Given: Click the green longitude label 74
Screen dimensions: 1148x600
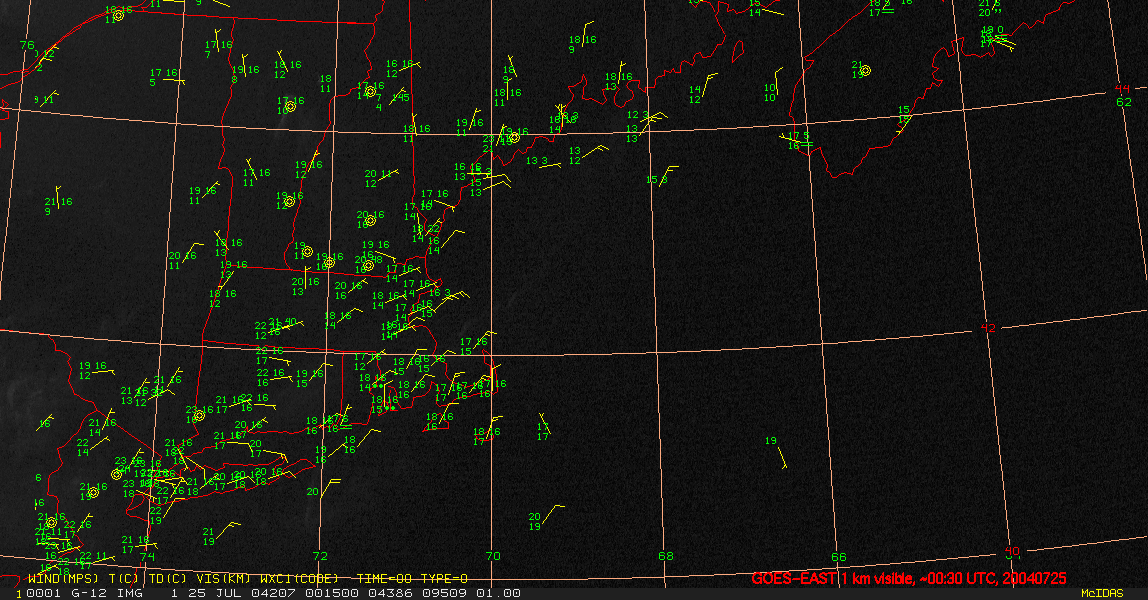Looking at the screenshot, I should 147,556.
